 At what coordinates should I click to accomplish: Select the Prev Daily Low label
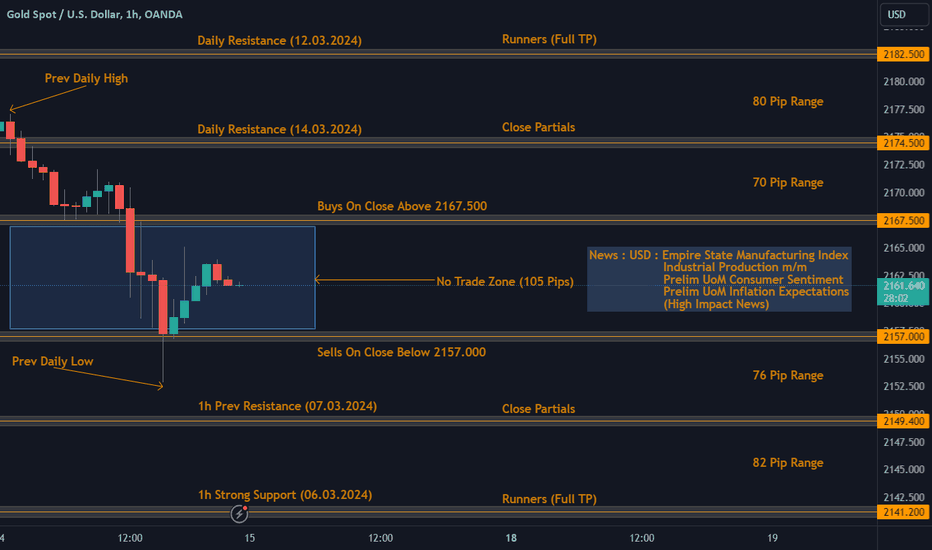coord(52,362)
